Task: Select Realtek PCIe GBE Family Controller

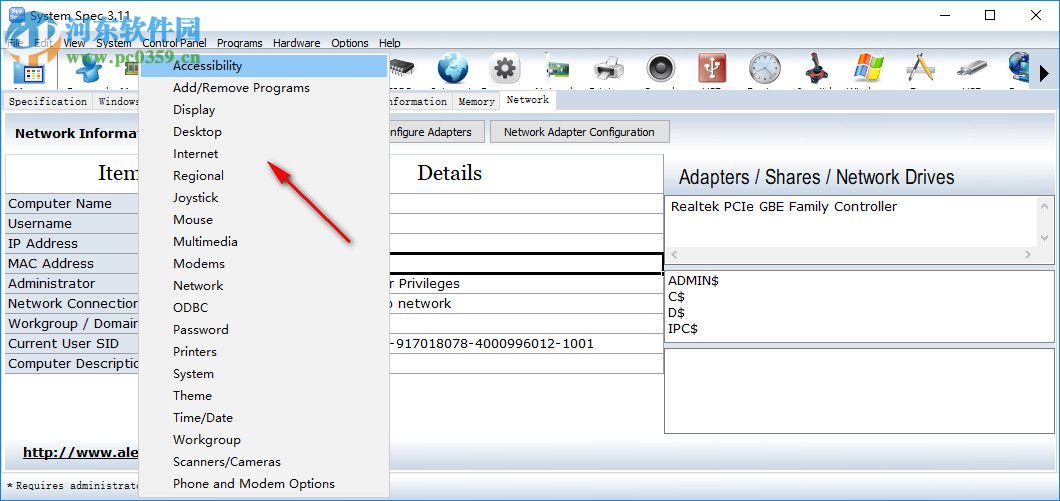Action: tap(784, 207)
